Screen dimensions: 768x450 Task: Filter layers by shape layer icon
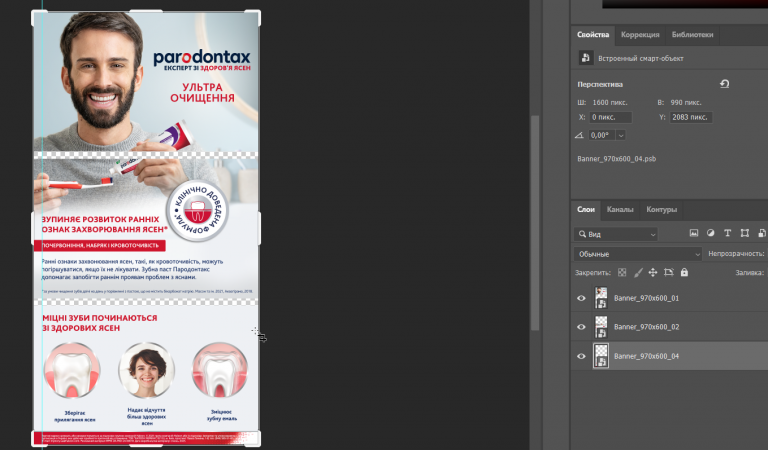click(744, 233)
